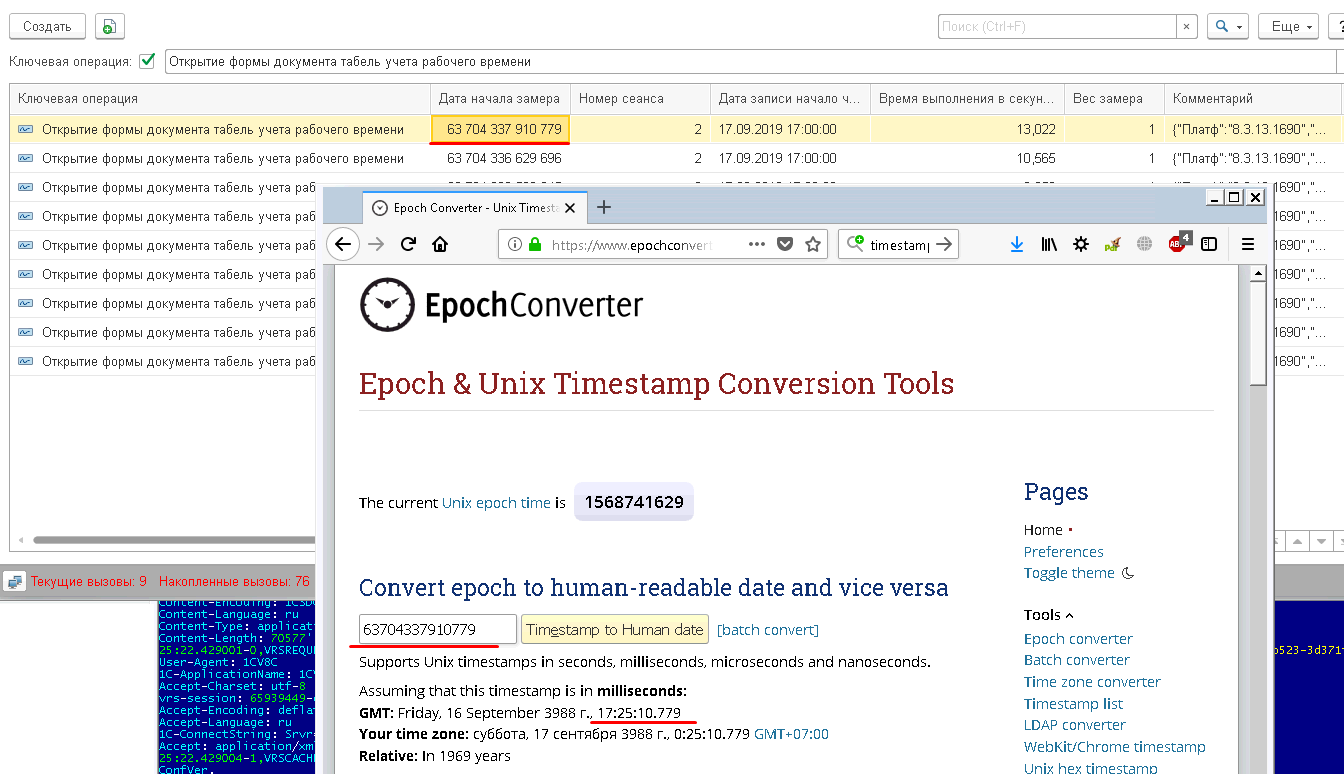Close the Epoch Converter tab
The width and height of the screenshot is (1344, 774).
(x=571, y=208)
